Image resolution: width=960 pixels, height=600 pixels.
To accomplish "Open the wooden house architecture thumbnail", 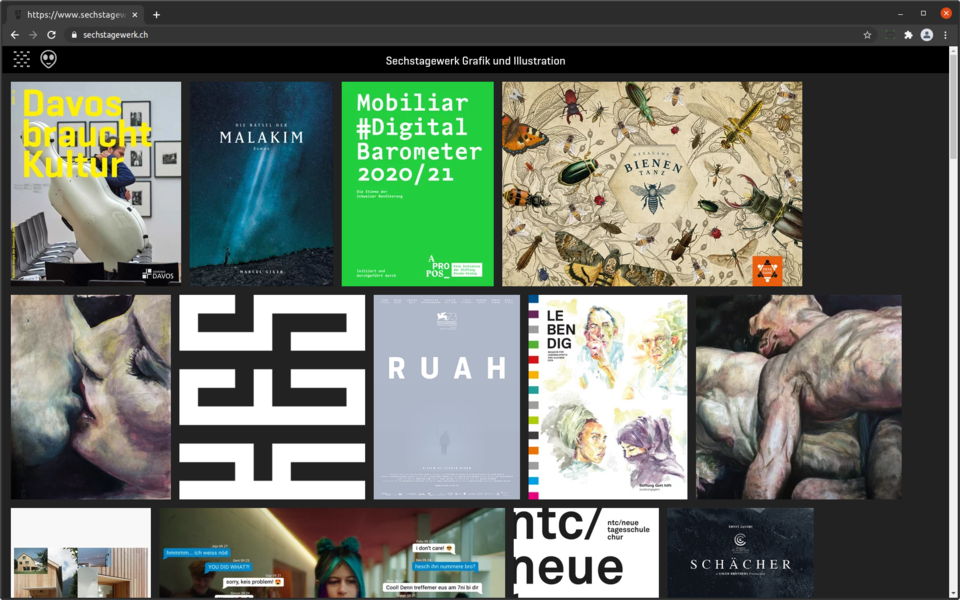I will pos(81,553).
